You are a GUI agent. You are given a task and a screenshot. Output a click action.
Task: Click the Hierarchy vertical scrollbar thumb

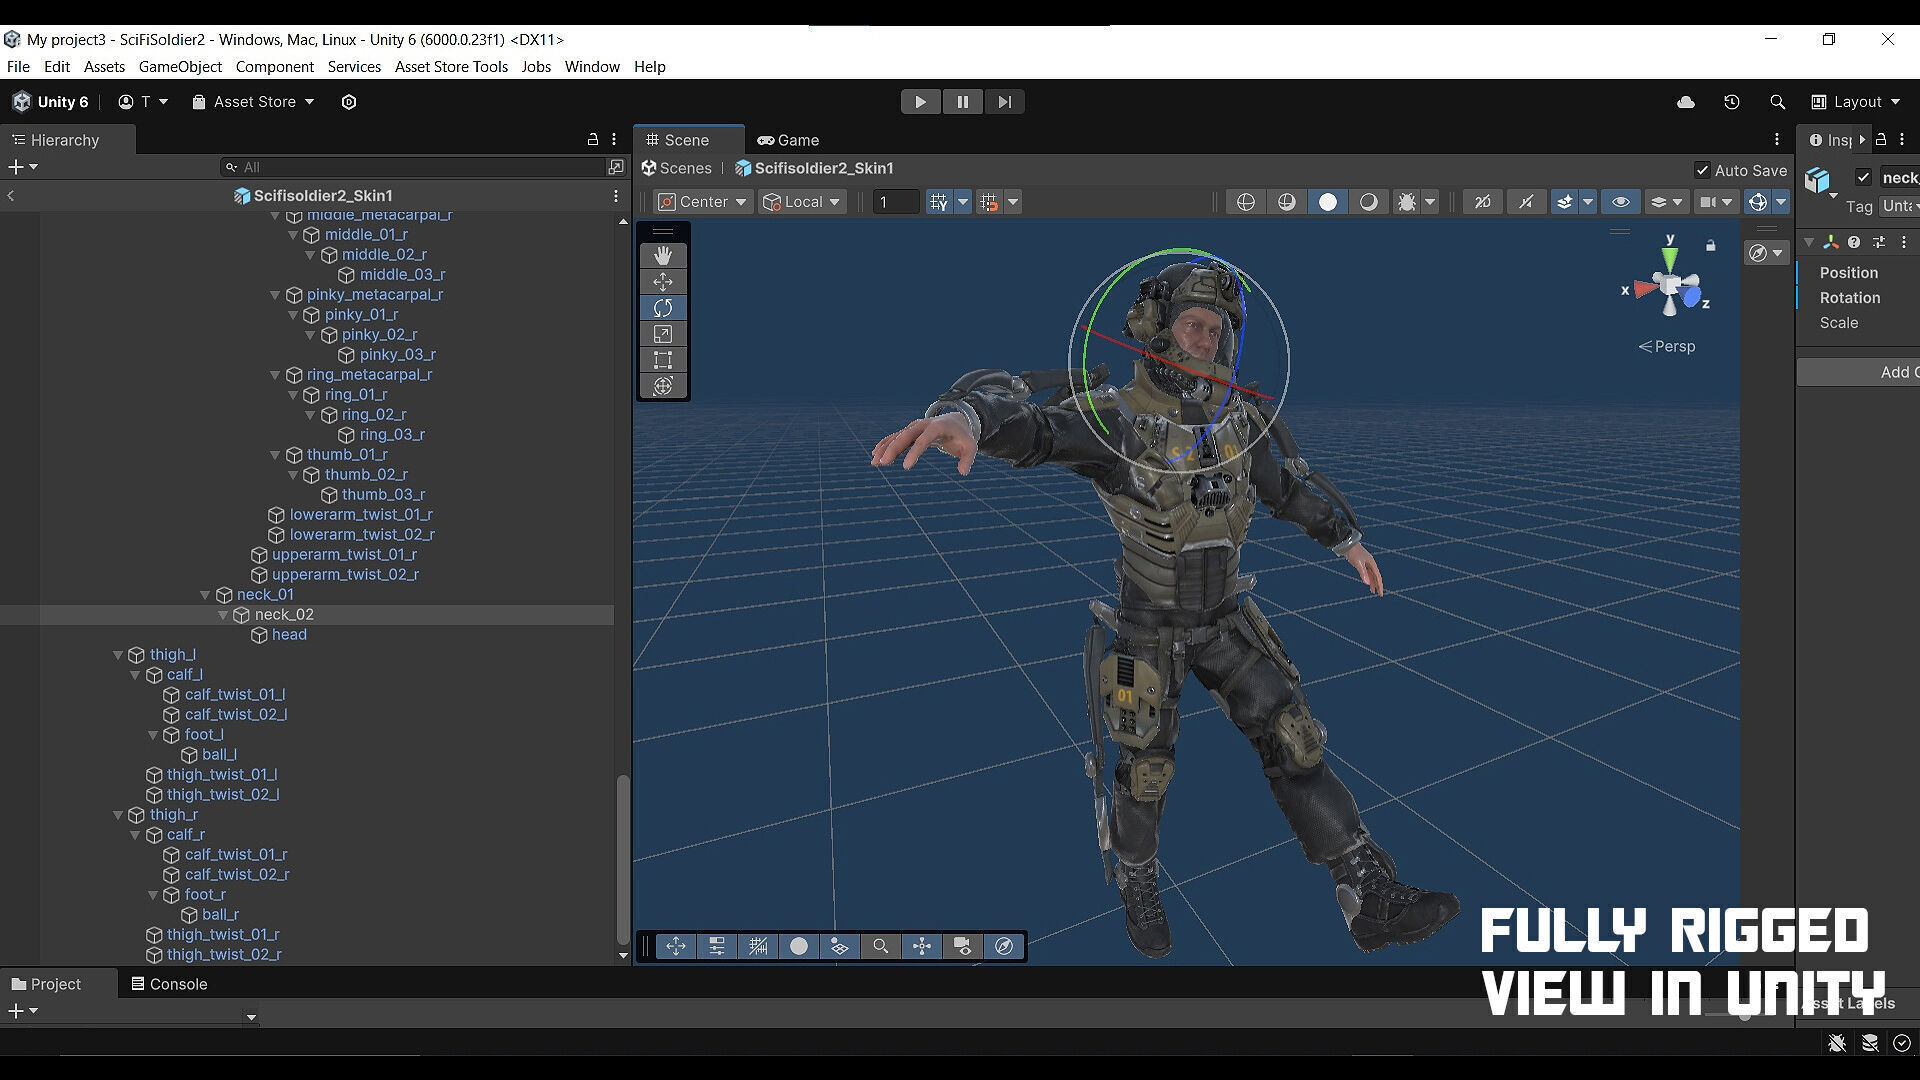[x=623, y=858]
